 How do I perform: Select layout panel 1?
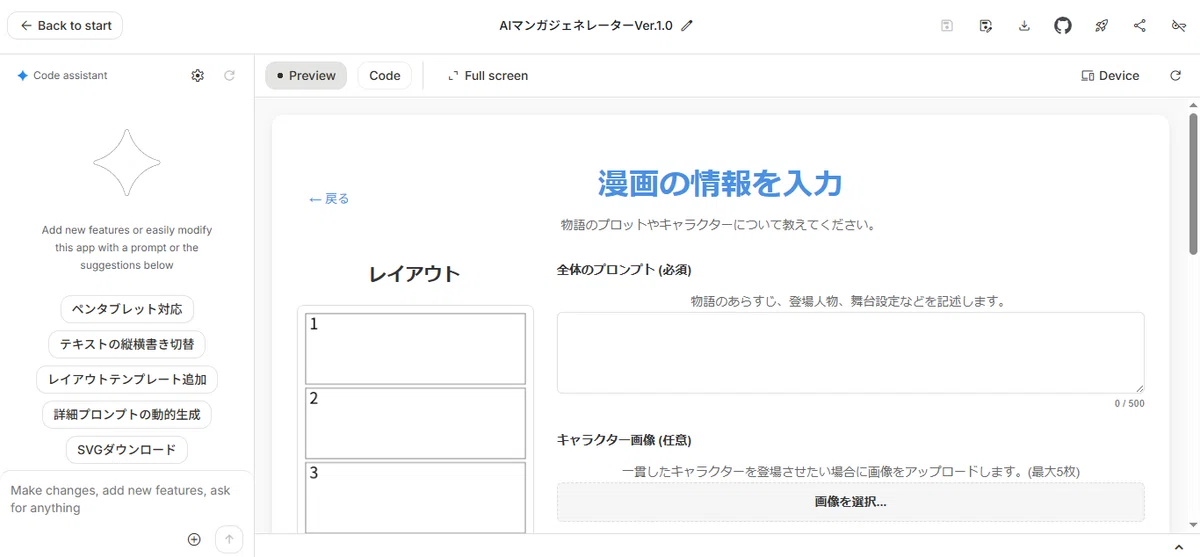click(415, 348)
